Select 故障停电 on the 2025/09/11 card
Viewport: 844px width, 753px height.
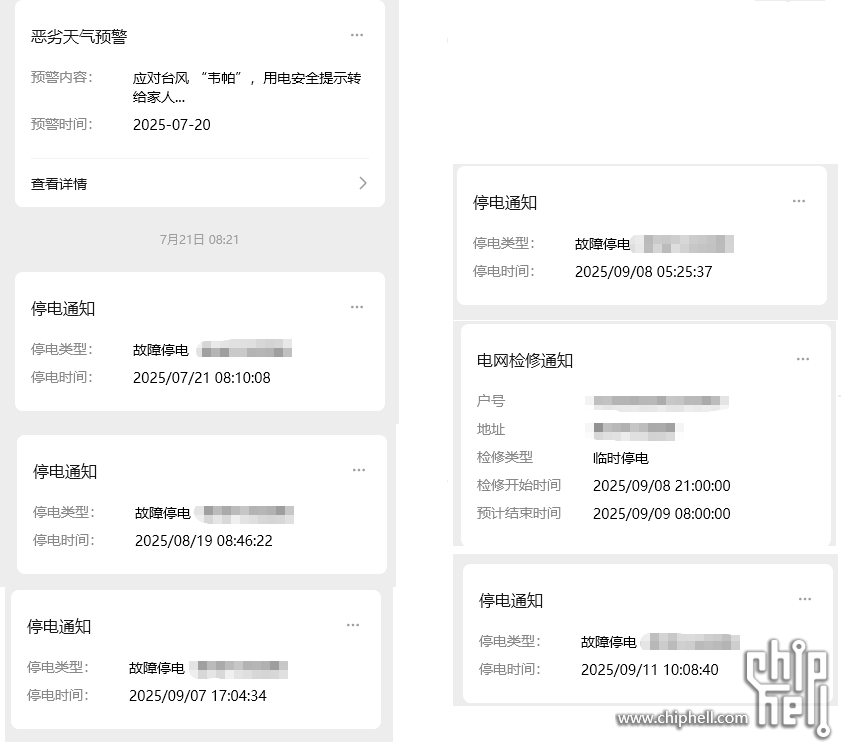coord(609,642)
